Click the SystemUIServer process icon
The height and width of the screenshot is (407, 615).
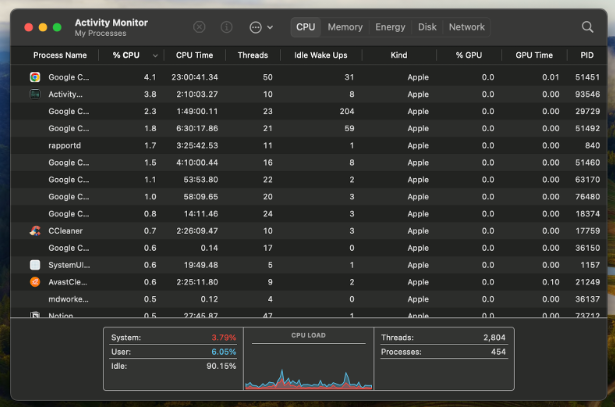35,264
